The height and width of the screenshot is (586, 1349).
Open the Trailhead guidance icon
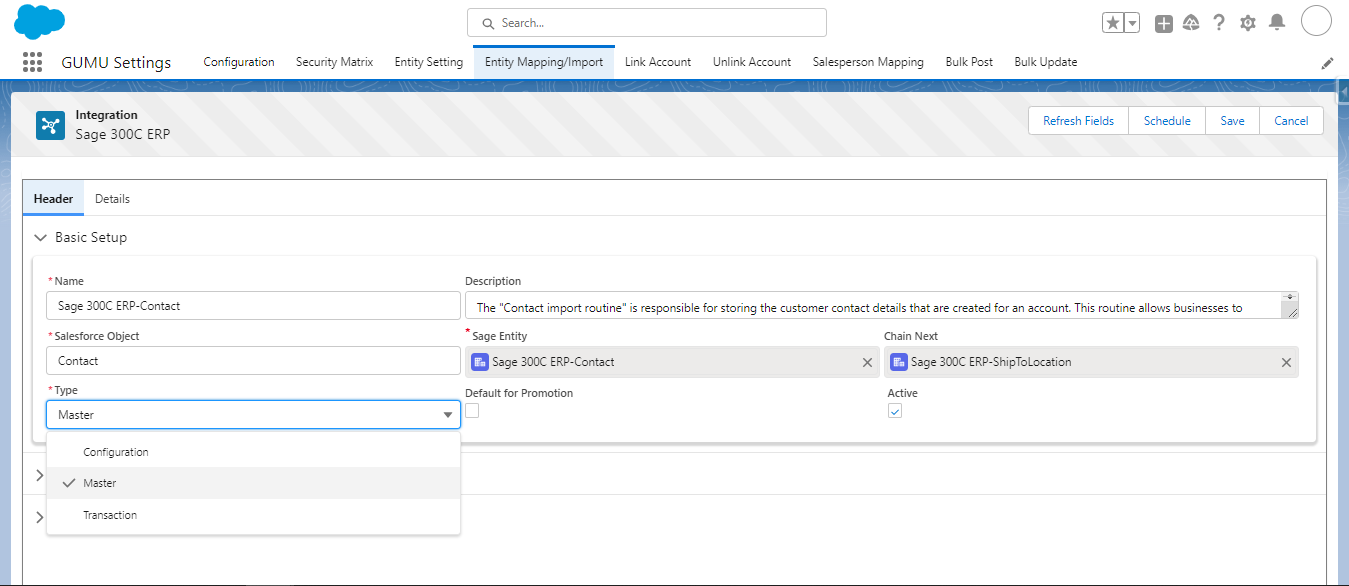click(1190, 23)
